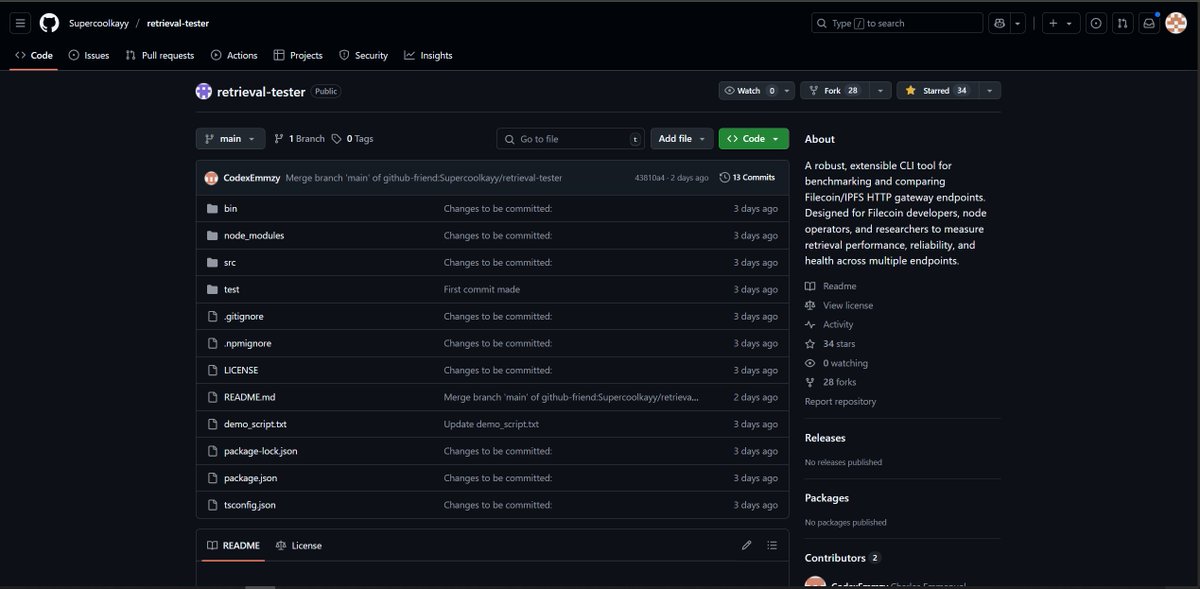Open commit hash 43810a4
This screenshot has height=589, width=1200.
(x=651, y=178)
